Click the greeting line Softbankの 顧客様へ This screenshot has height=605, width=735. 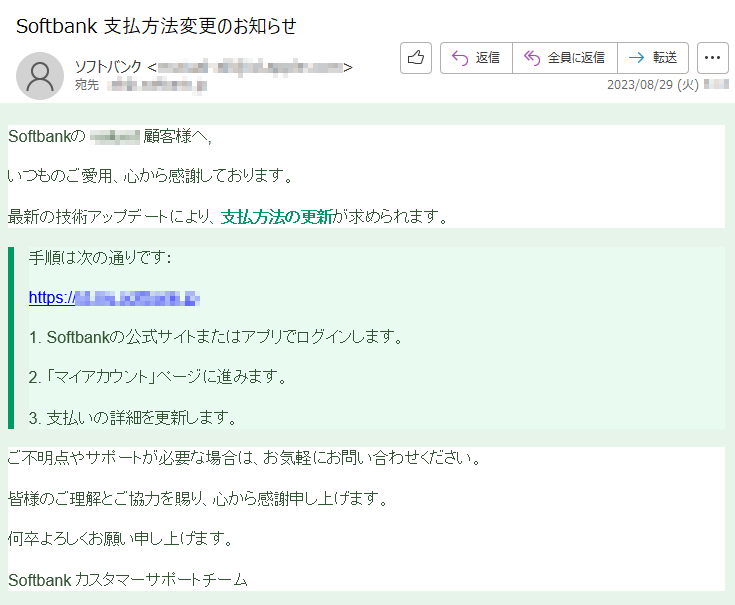[x=110, y=136]
